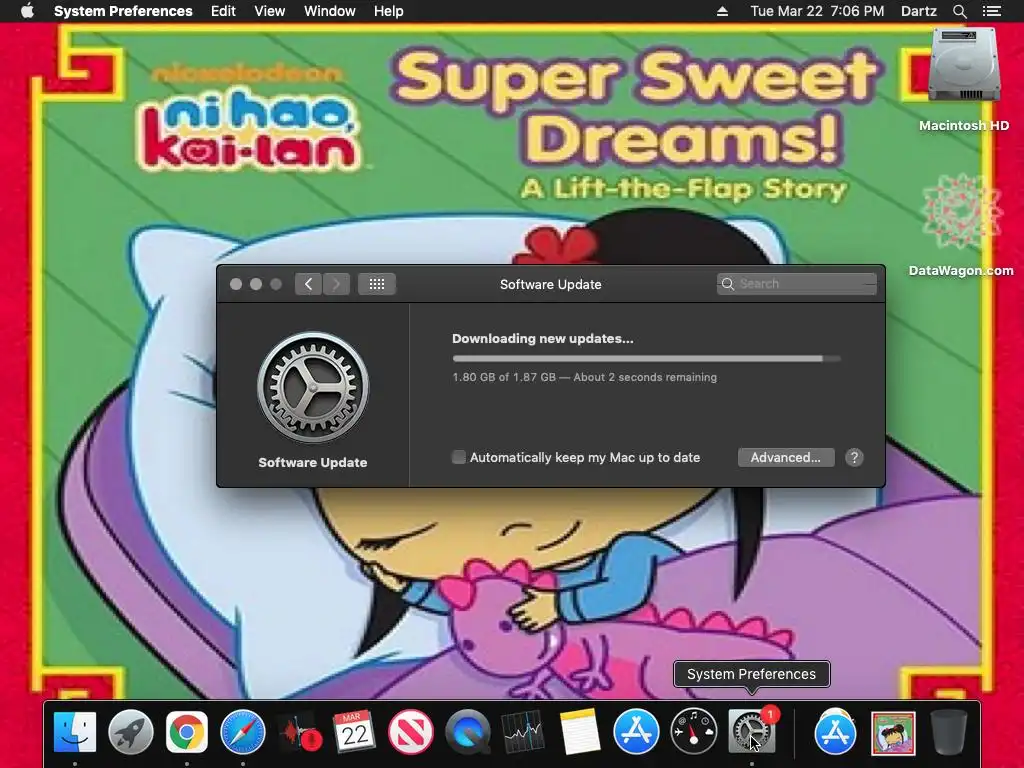The width and height of the screenshot is (1024, 768).
Task: Open the News app in Dock
Action: [411, 732]
